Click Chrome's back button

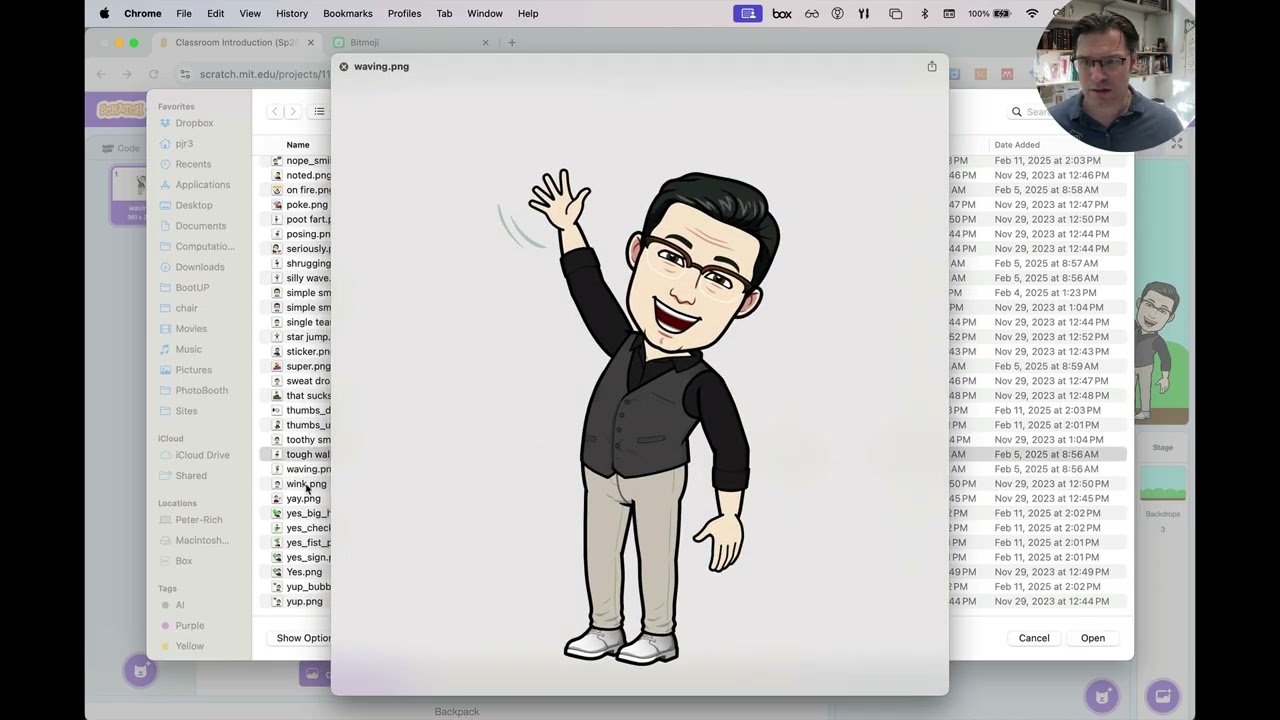[x=101, y=74]
